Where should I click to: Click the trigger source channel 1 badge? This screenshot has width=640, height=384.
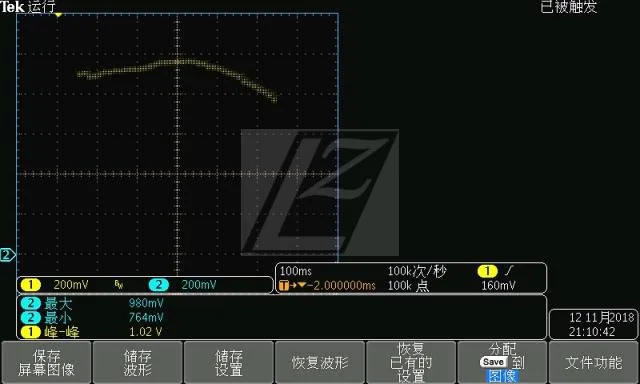pos(487,271)
